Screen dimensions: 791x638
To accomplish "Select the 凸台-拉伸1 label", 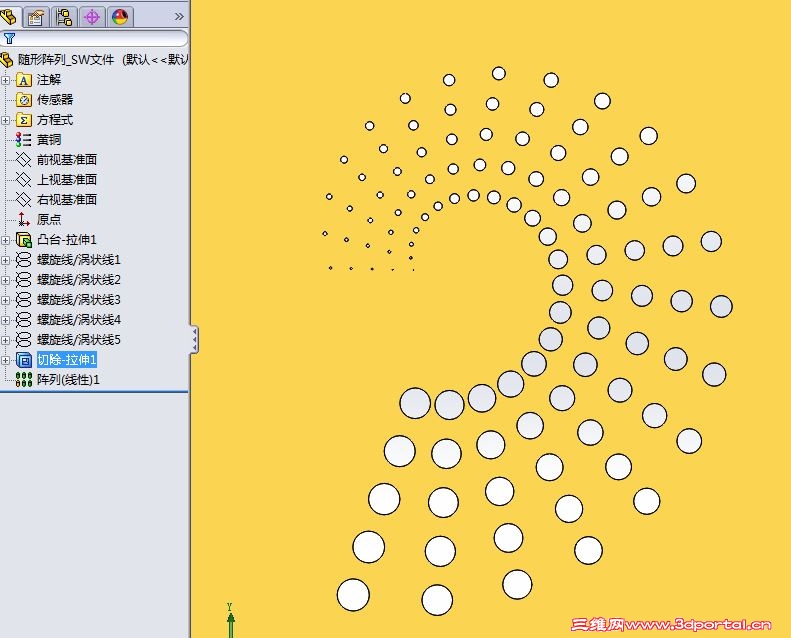I will tap(67, 240).
